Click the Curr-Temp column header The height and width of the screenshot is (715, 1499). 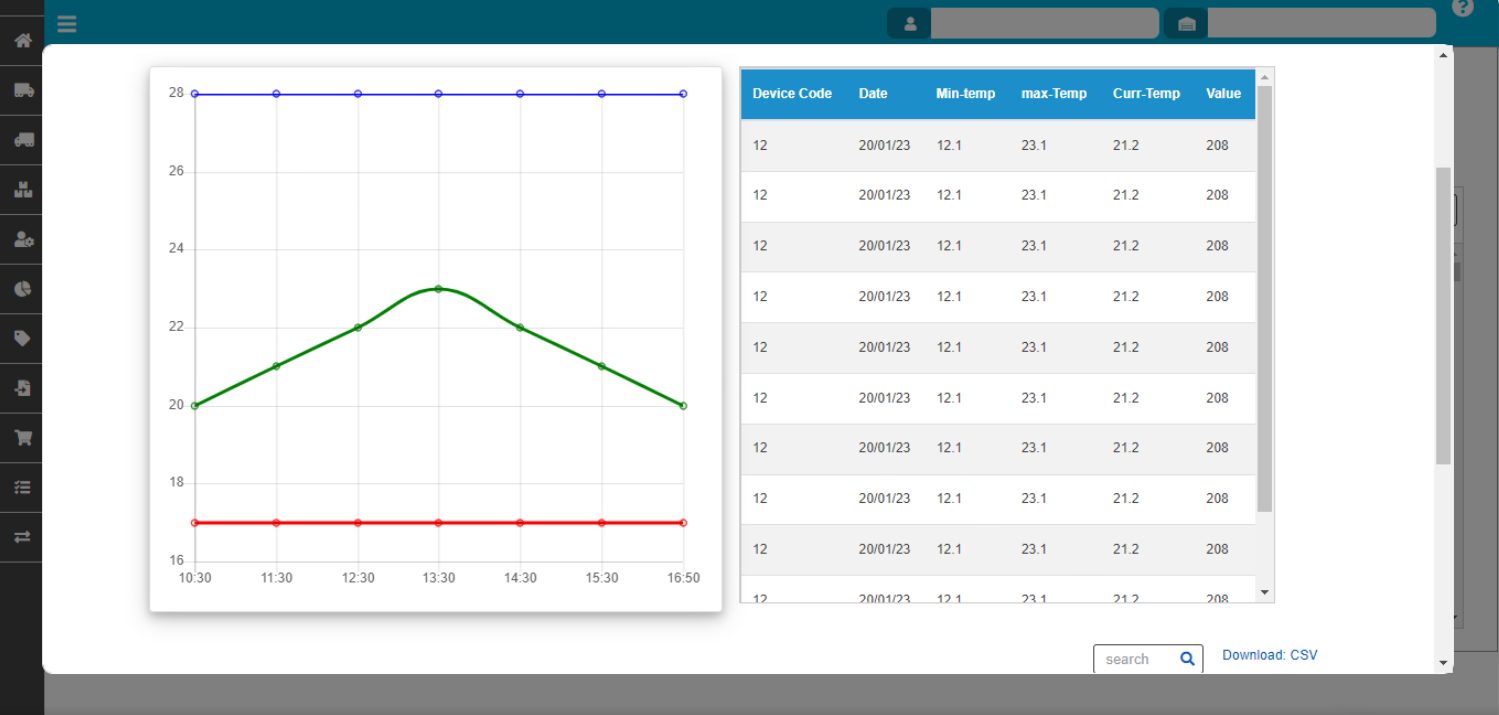1146,94
